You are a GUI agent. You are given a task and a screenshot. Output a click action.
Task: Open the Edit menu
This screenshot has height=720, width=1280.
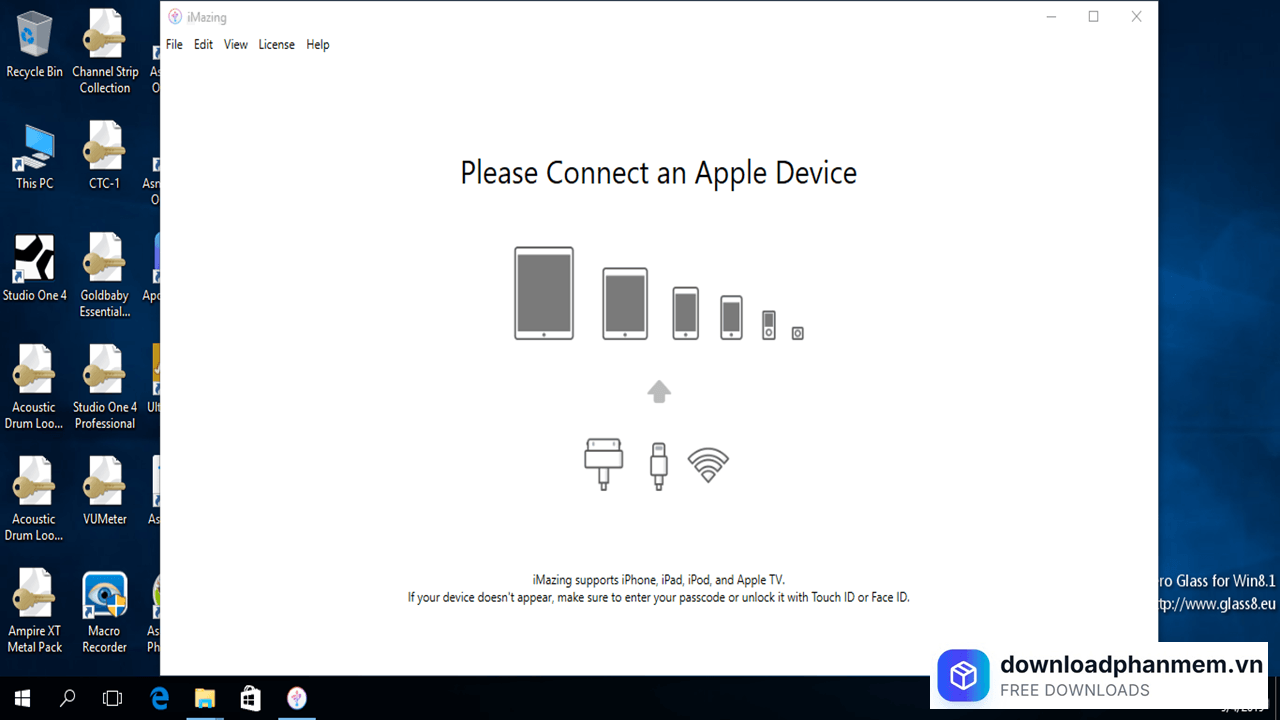(203, 45)
